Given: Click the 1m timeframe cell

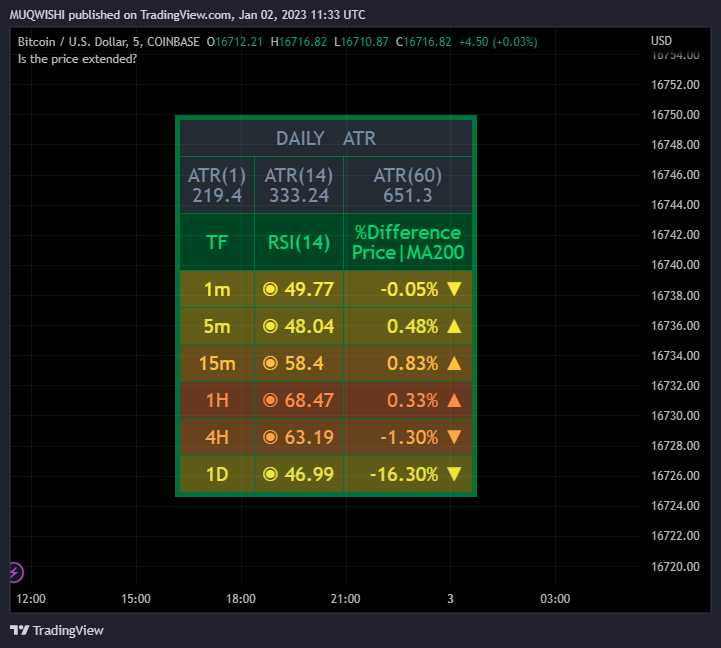Looking at the screenshot, I should tap(217, 289).
